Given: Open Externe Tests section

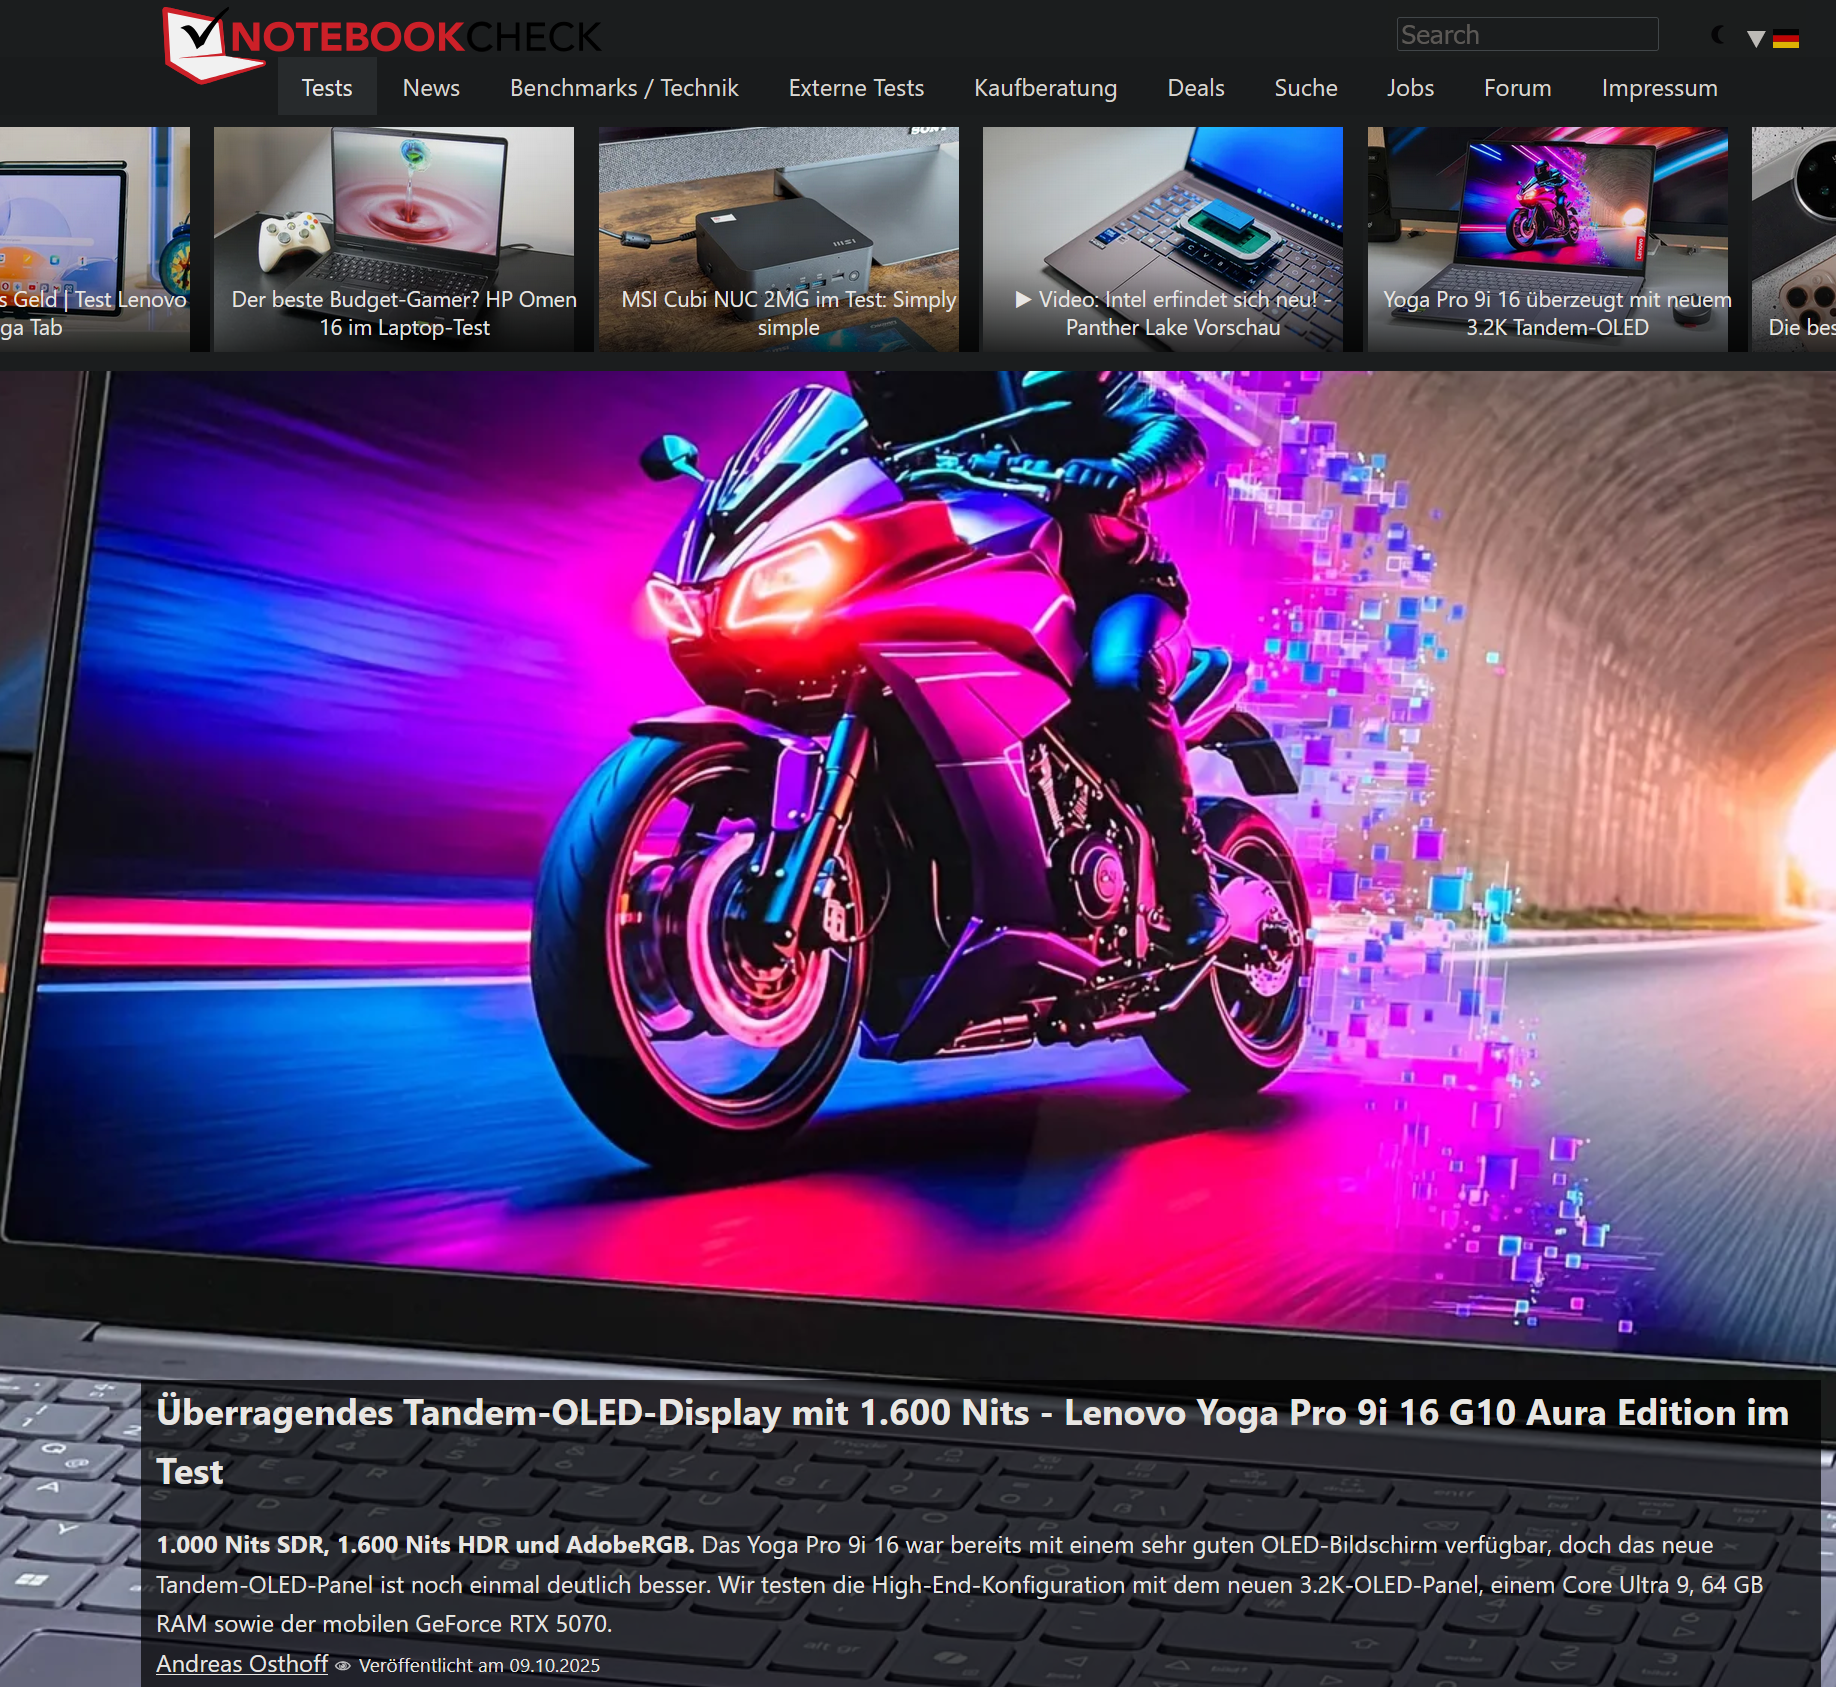Looking at the screenshot, I should pyautogui.click(x=856, y=88).
